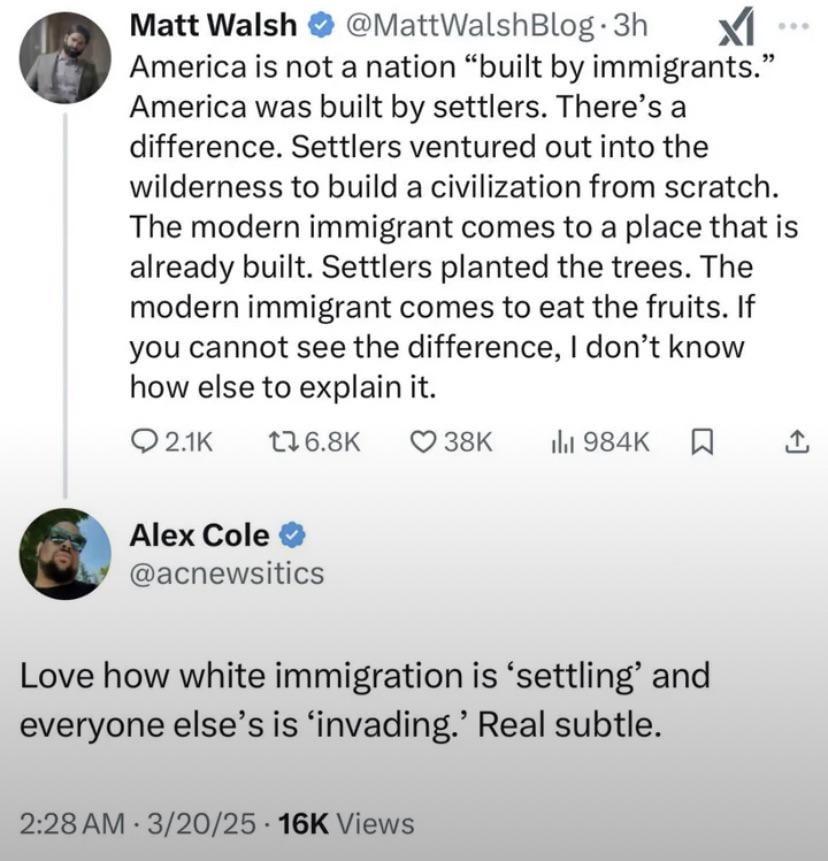828x861 pixels.
Task: Click the 16K Views count
Action: (x=346, y=824)
